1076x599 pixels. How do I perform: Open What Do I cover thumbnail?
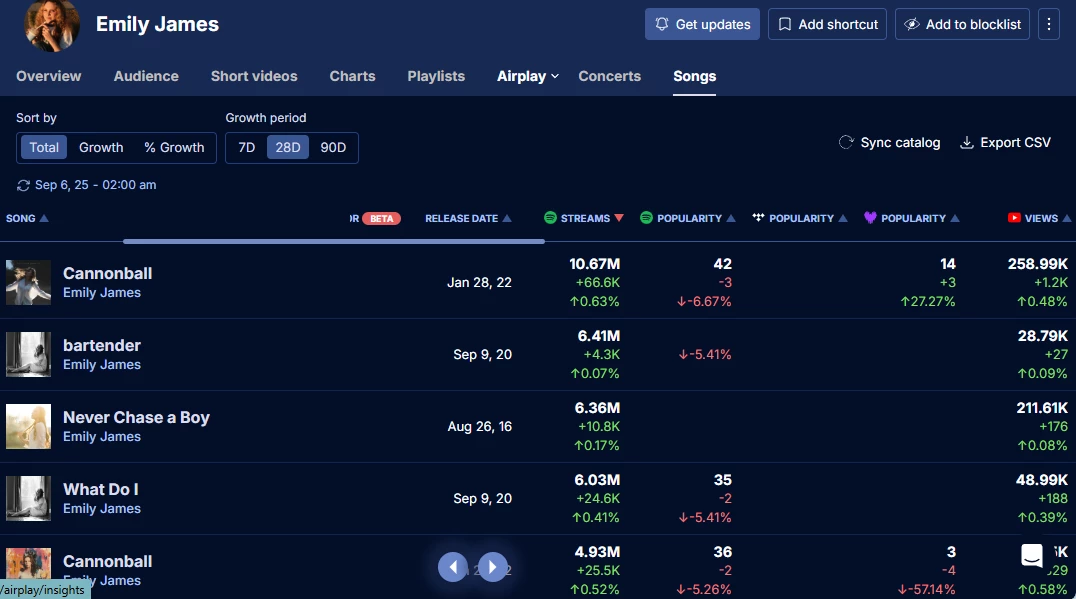(x=28, y=498)
